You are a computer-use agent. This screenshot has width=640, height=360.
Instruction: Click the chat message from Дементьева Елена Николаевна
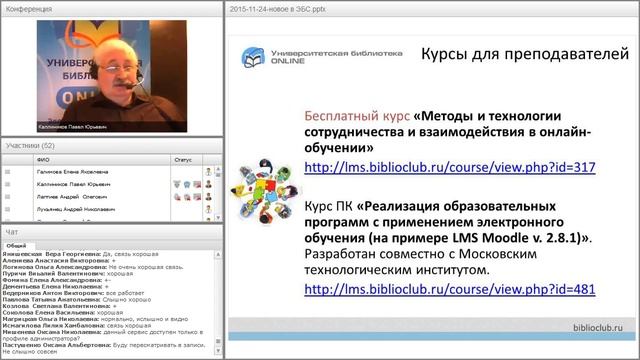[56, 287]
